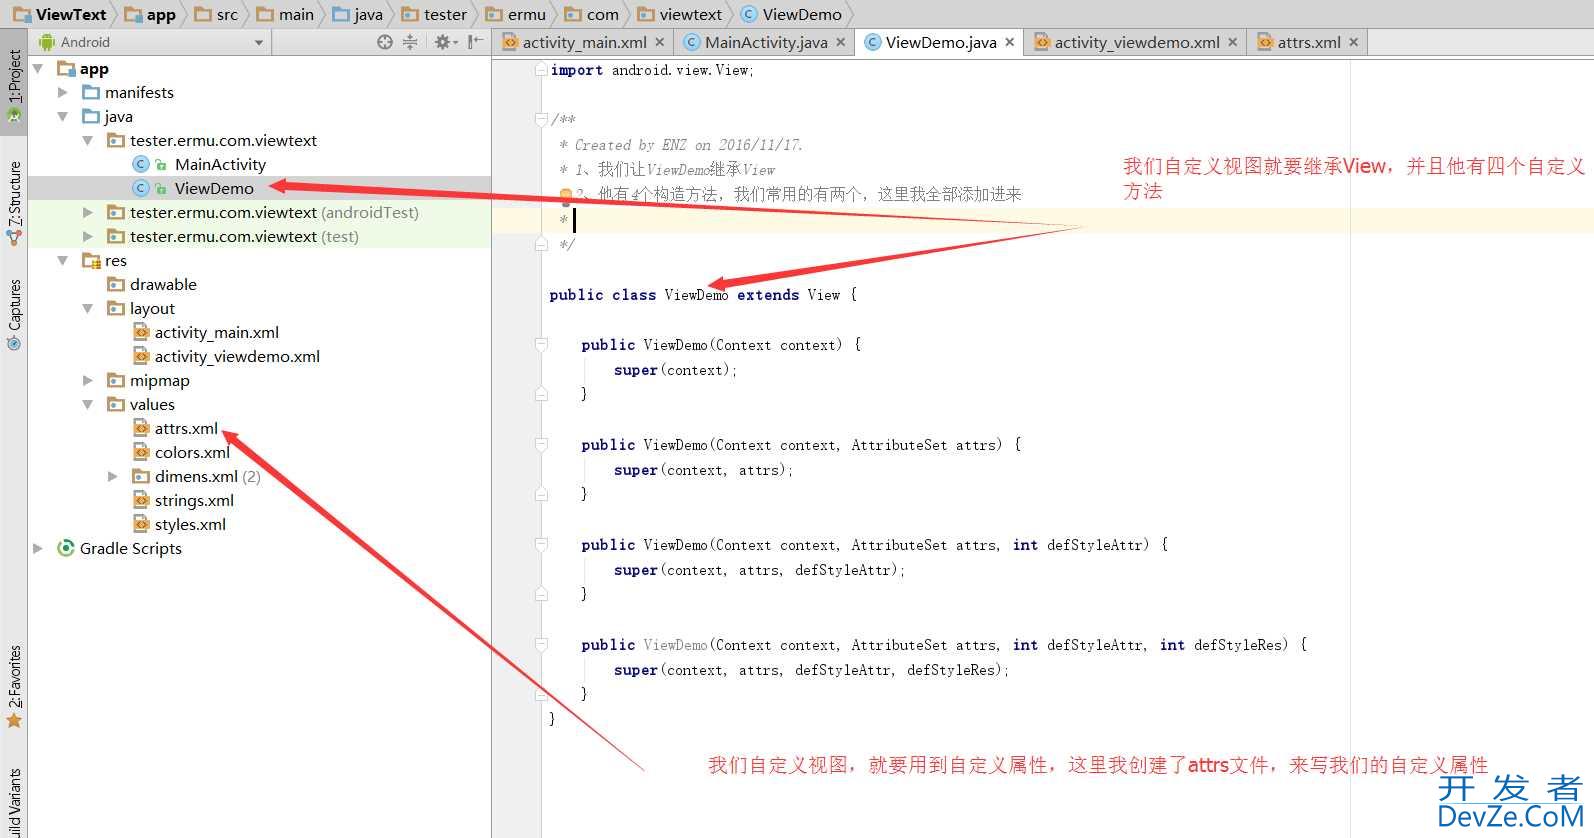Select strings.xml in the values folder

194,500
